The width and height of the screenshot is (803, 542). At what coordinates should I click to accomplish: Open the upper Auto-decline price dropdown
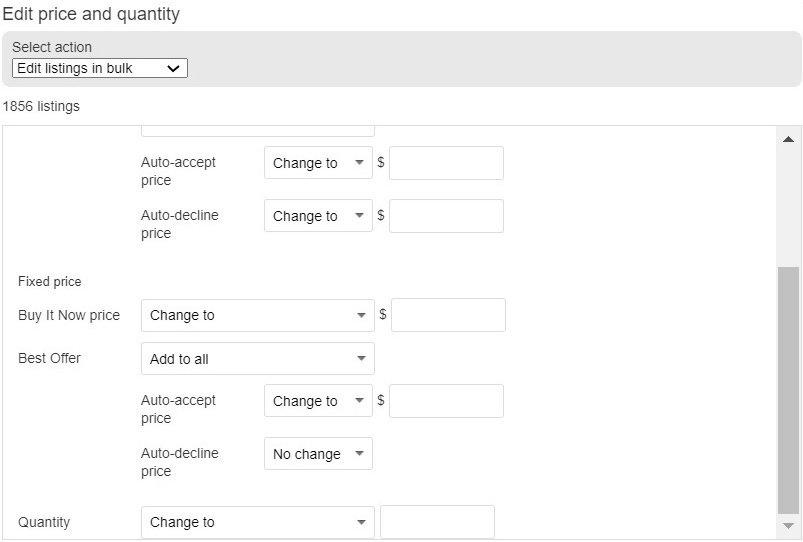[318, 216]
